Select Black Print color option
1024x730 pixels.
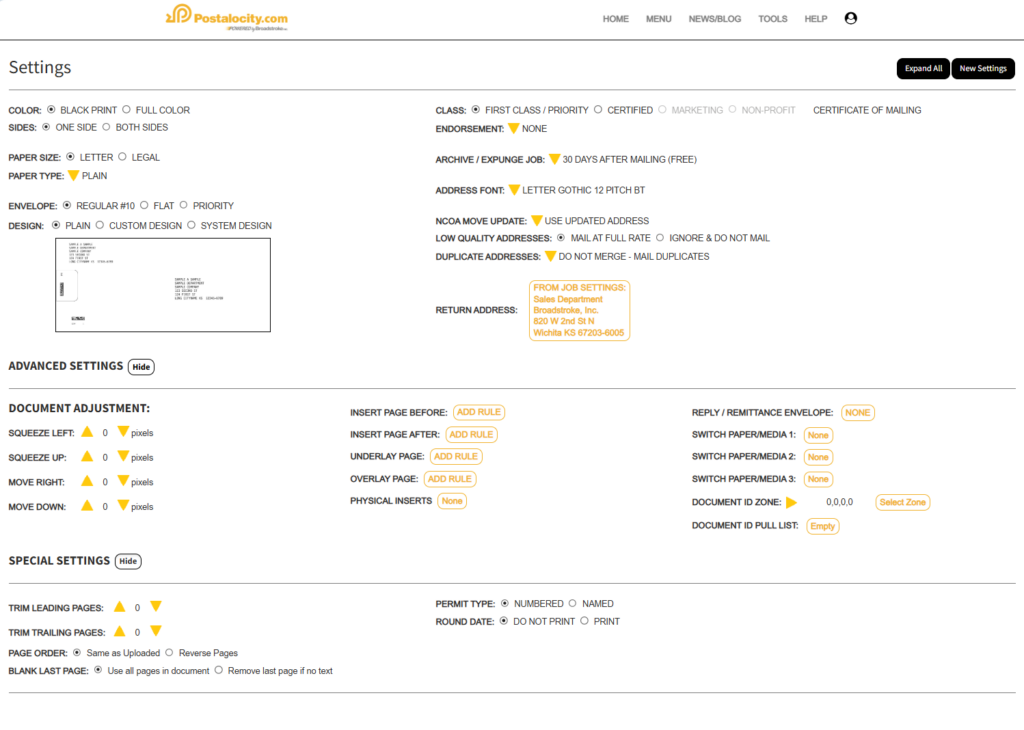click(51, 110)
